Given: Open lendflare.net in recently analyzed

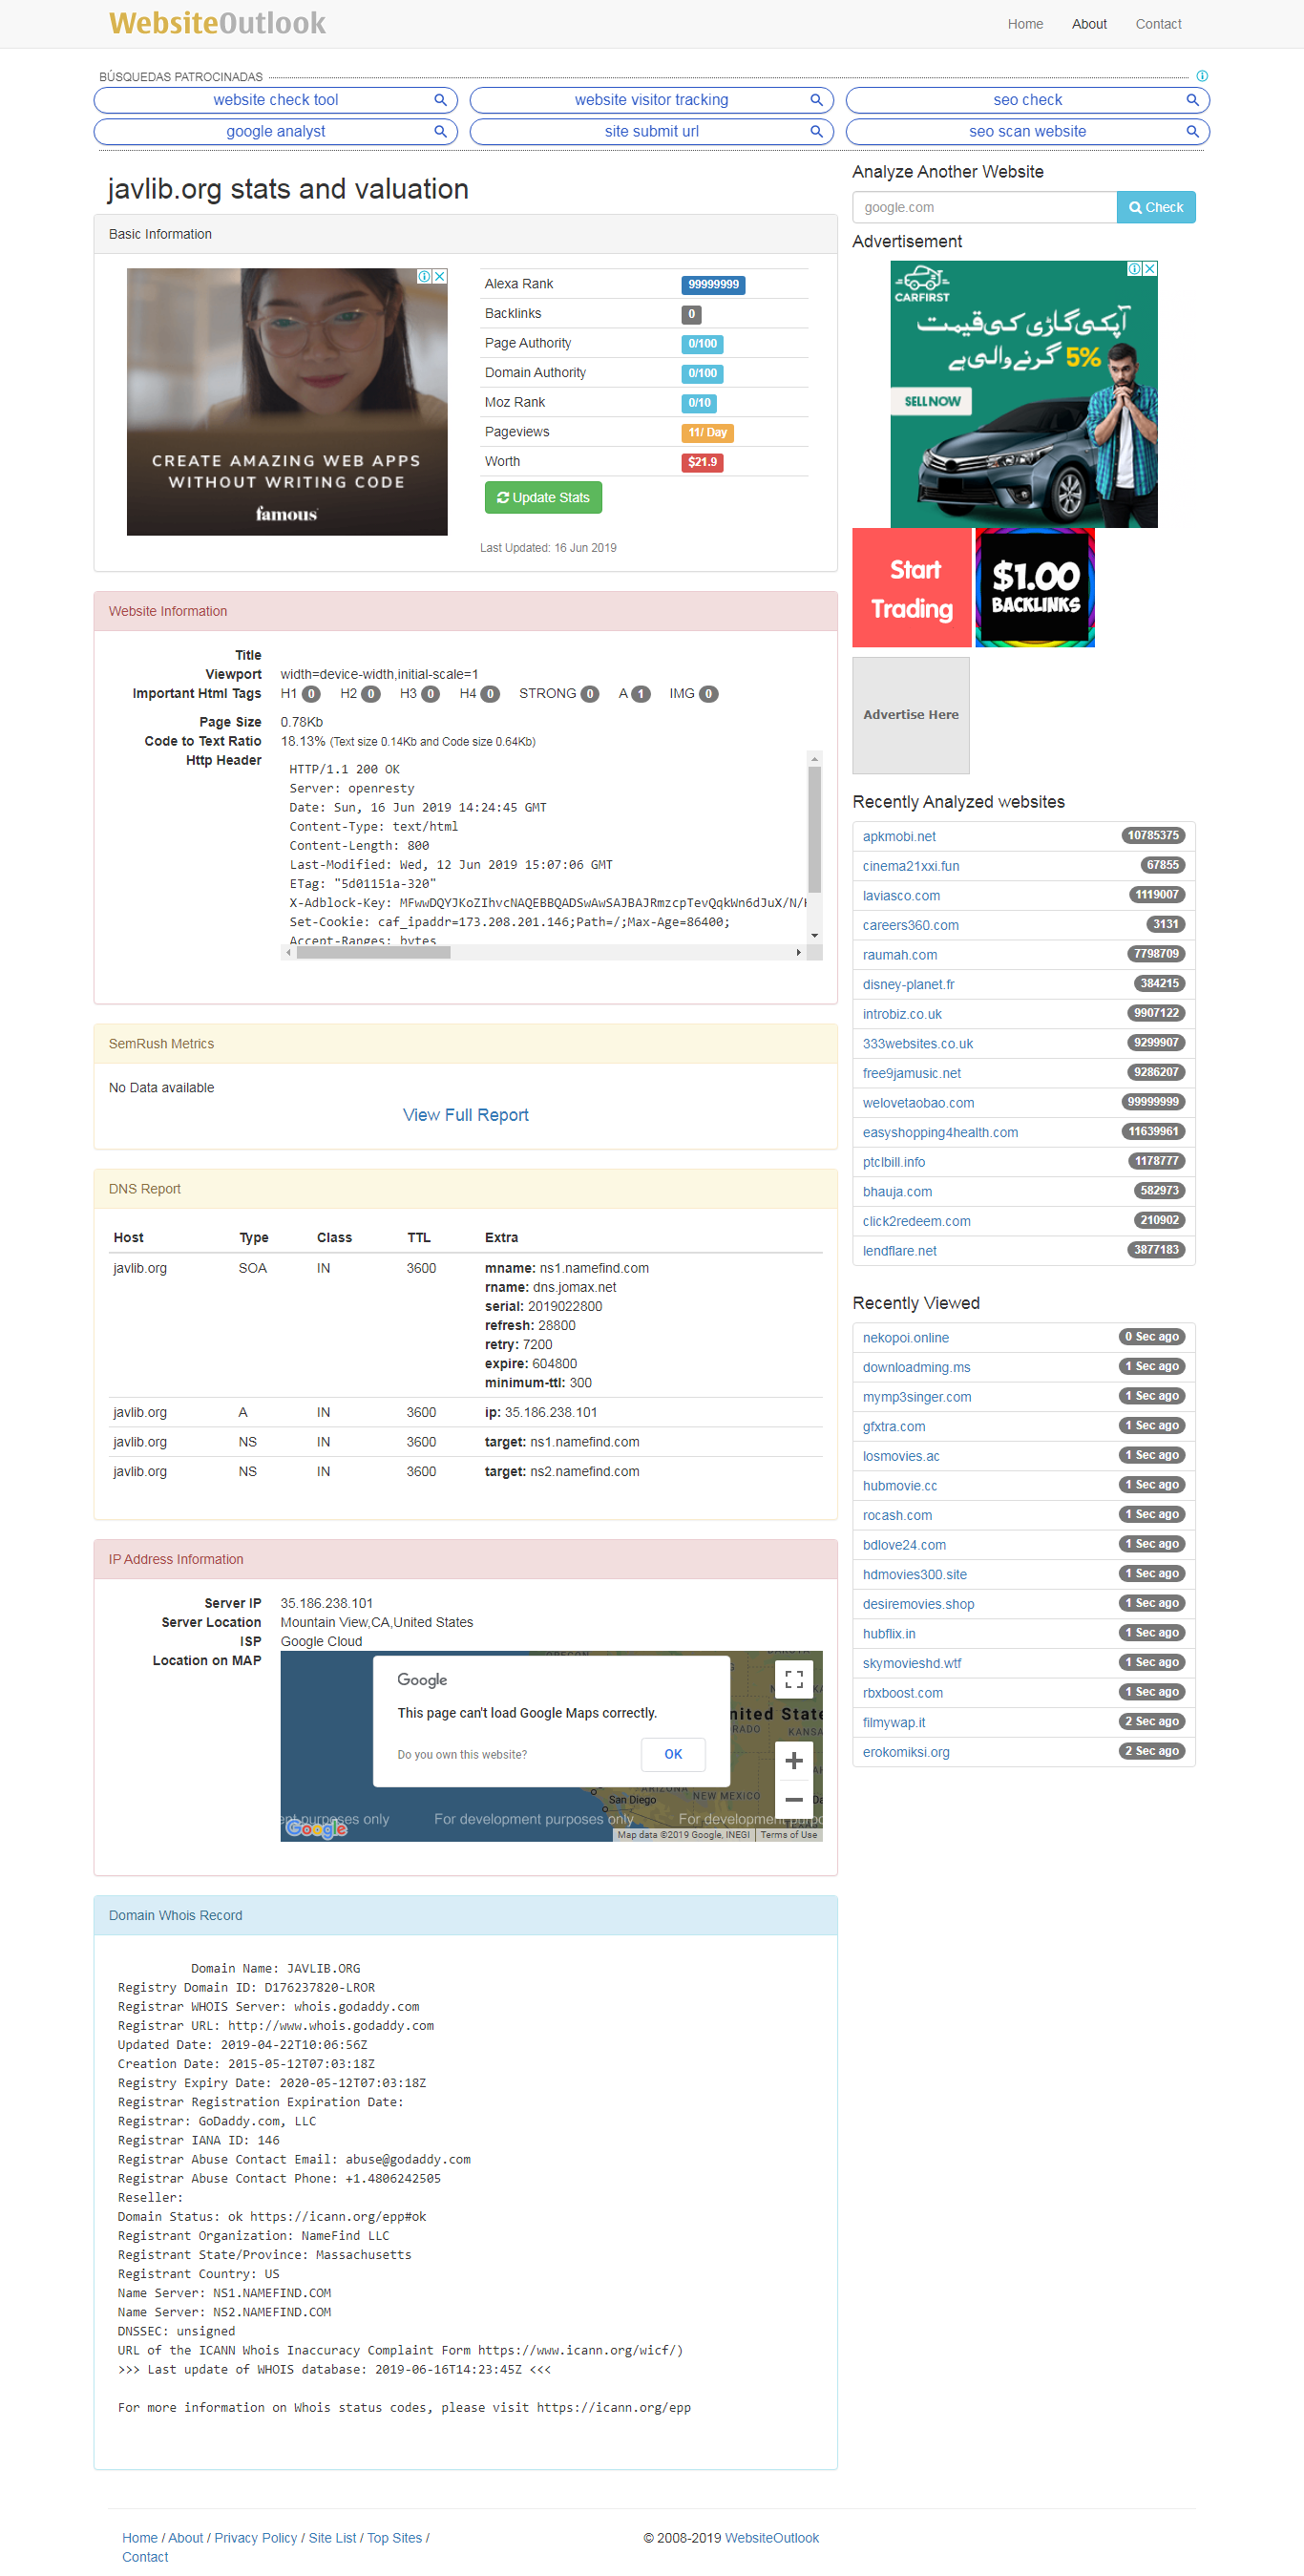Looking at the screenshot, I should (899, 1250).
